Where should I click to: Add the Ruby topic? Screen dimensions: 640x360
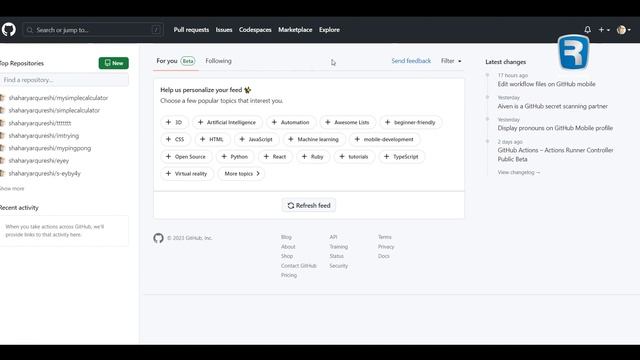[x=313, y=156]
